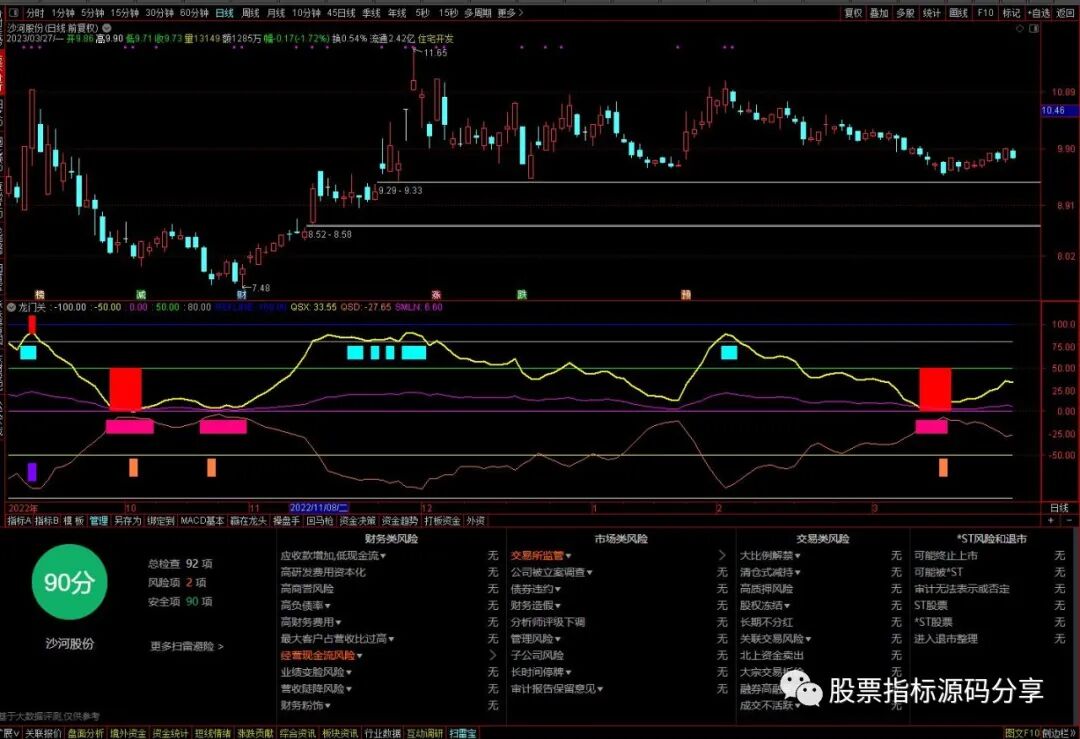Click the 横 event marker under the candlesticks
The width and height of the screenshot is (1080, 739).
pyautogui.click(x=39, y=294)
